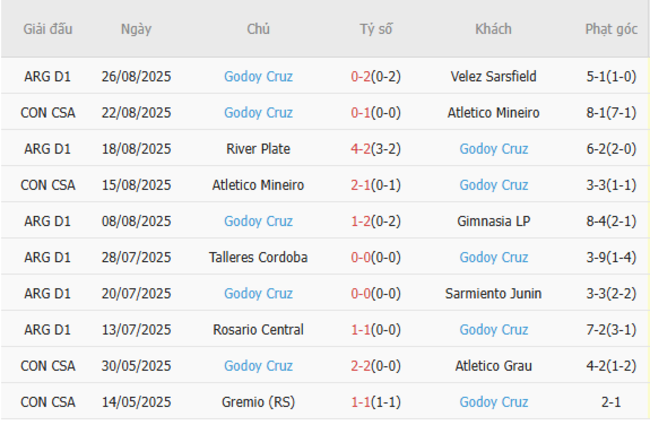Click the Velez Sarsfield team name

pos(493,76)
